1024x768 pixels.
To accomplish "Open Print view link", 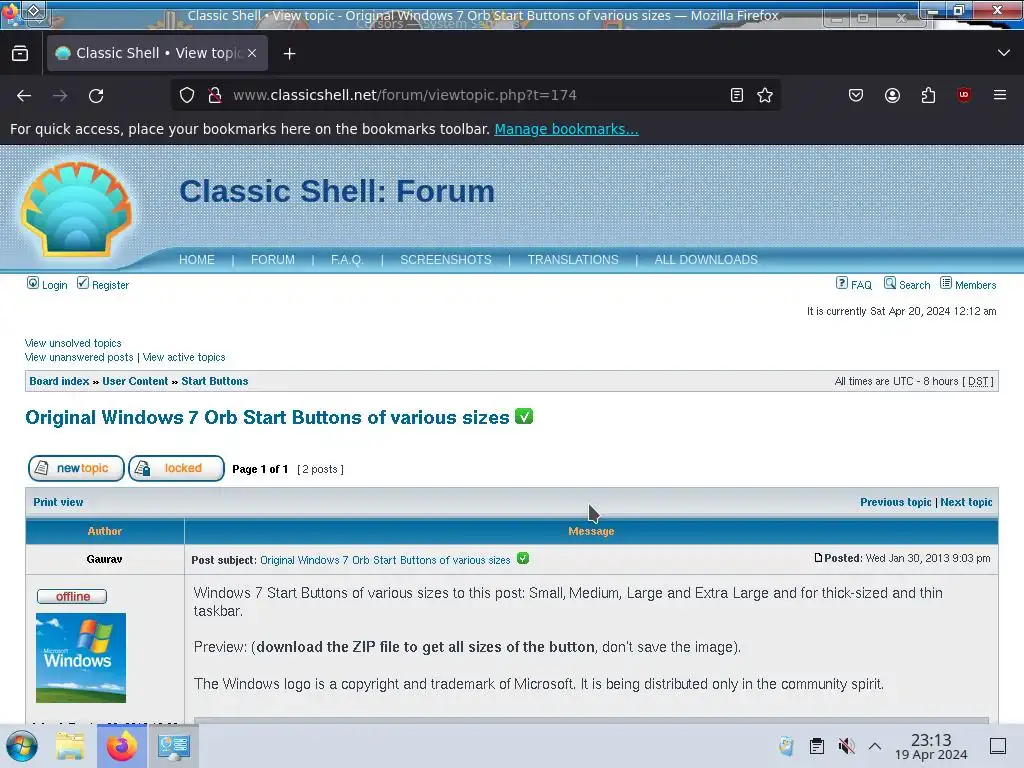I will [x=58, y=502].
